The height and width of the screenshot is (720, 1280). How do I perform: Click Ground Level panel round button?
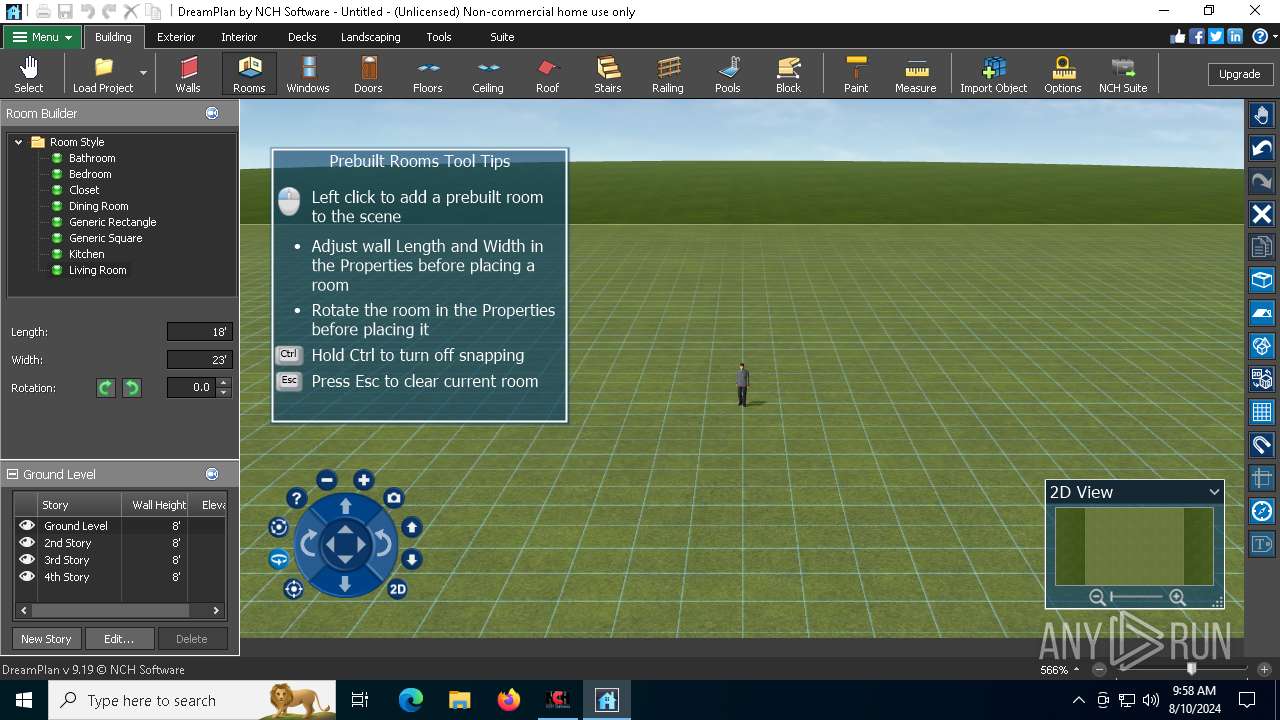coord(212,474)
